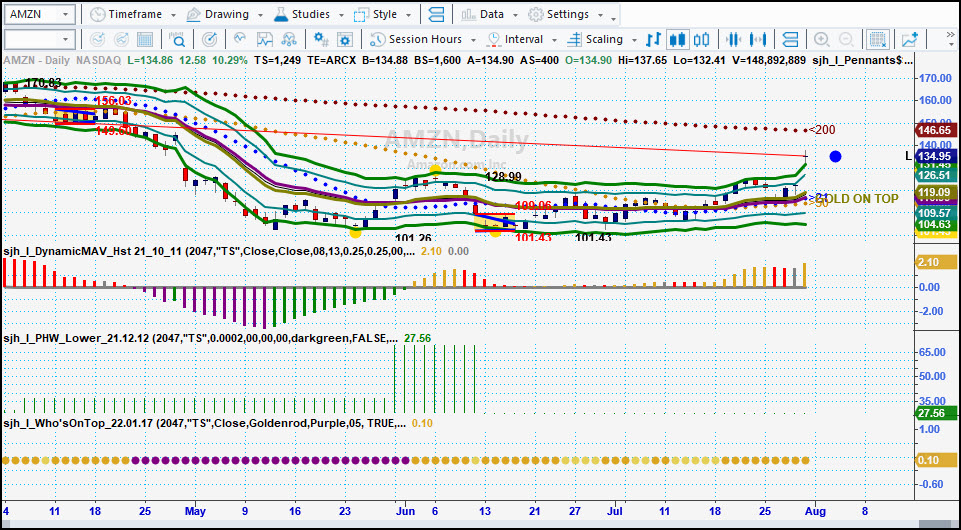The height and width of the screenshot is (530, 961).
Task: Expand the Interval dropdown arrow
Action: 554,40
